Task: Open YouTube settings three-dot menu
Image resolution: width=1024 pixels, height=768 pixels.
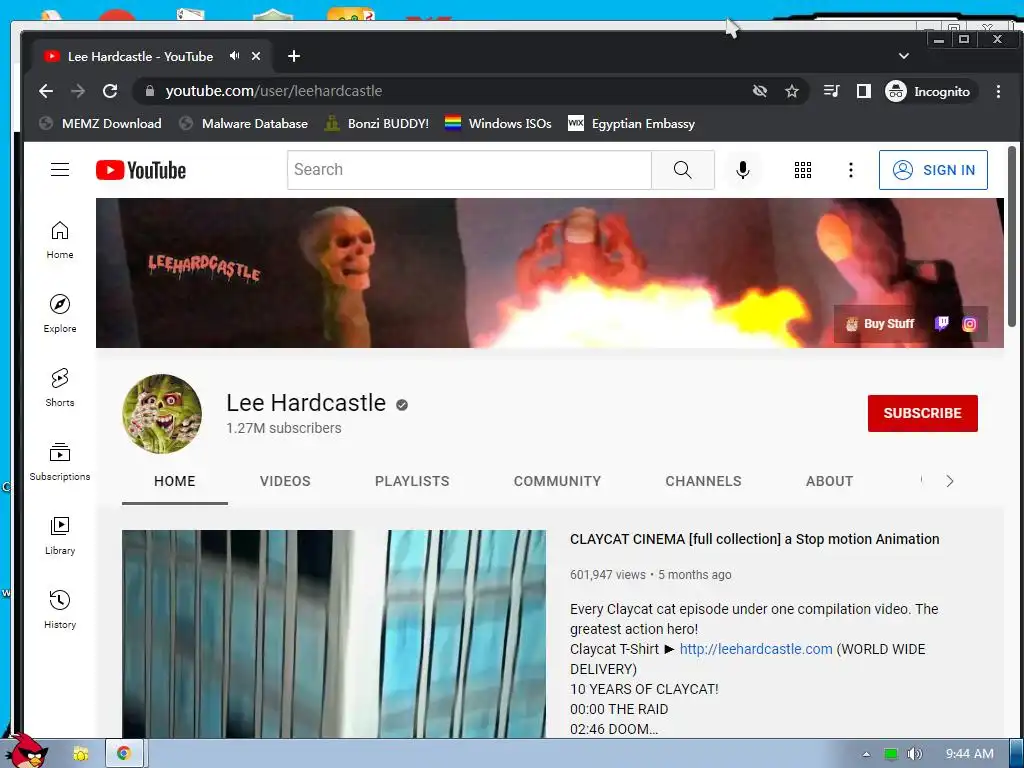Action: point(850,170)
